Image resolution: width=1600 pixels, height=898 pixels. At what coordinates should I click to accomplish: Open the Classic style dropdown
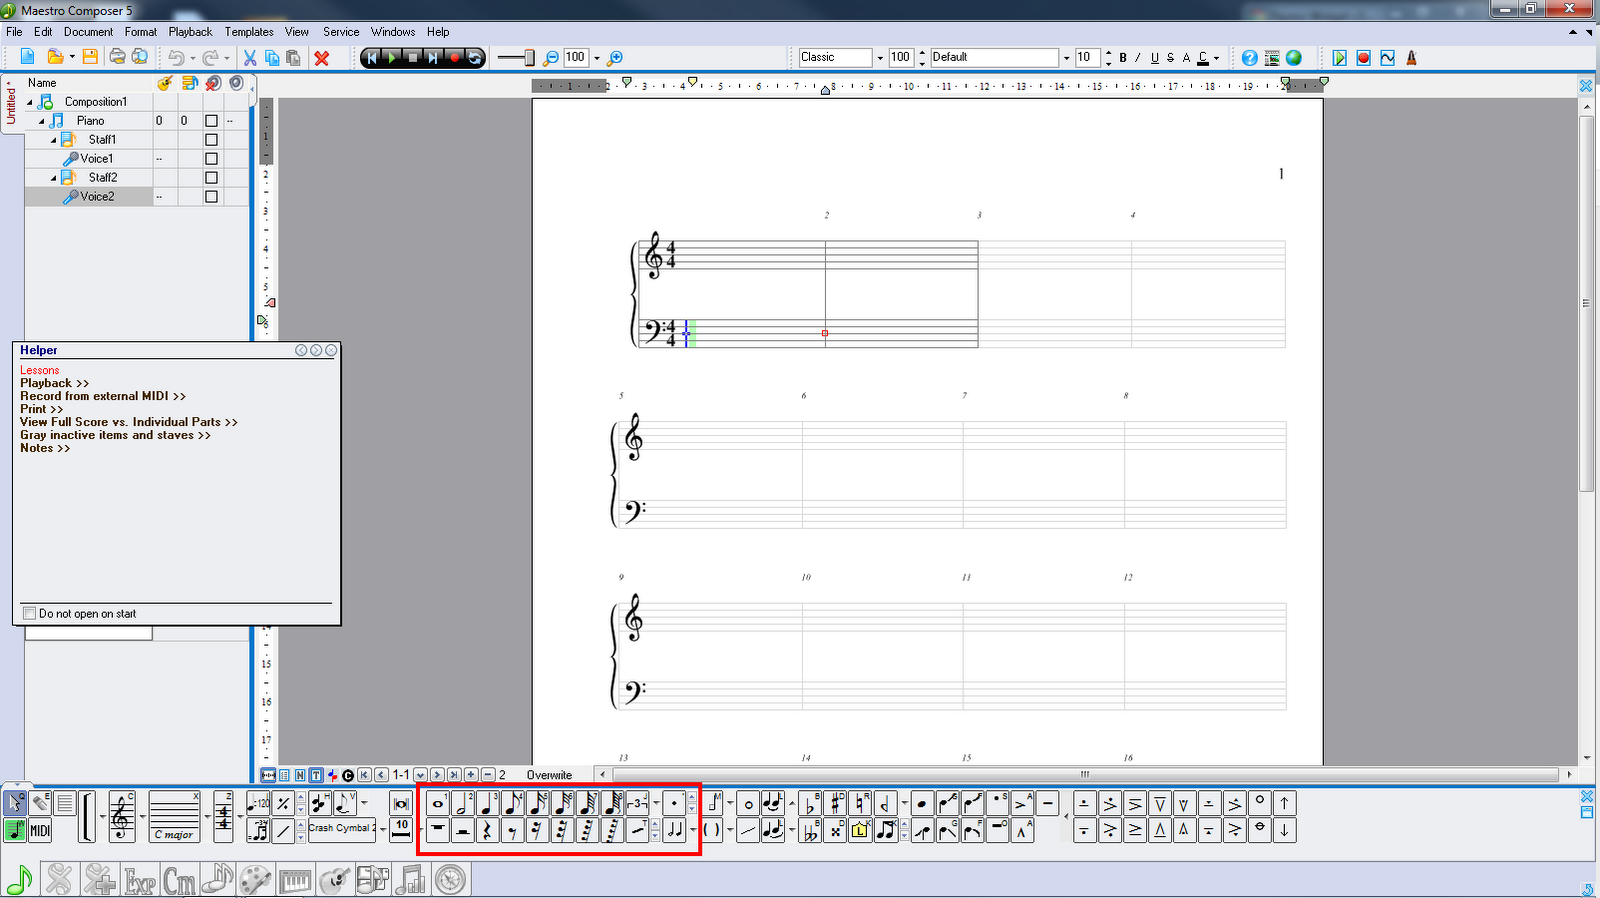pos(879,58)
